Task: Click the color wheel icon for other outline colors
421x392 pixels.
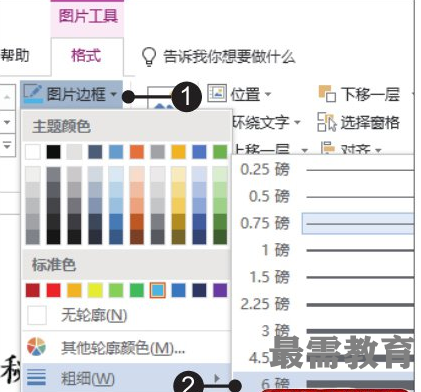Action: (x=36, y=347)
